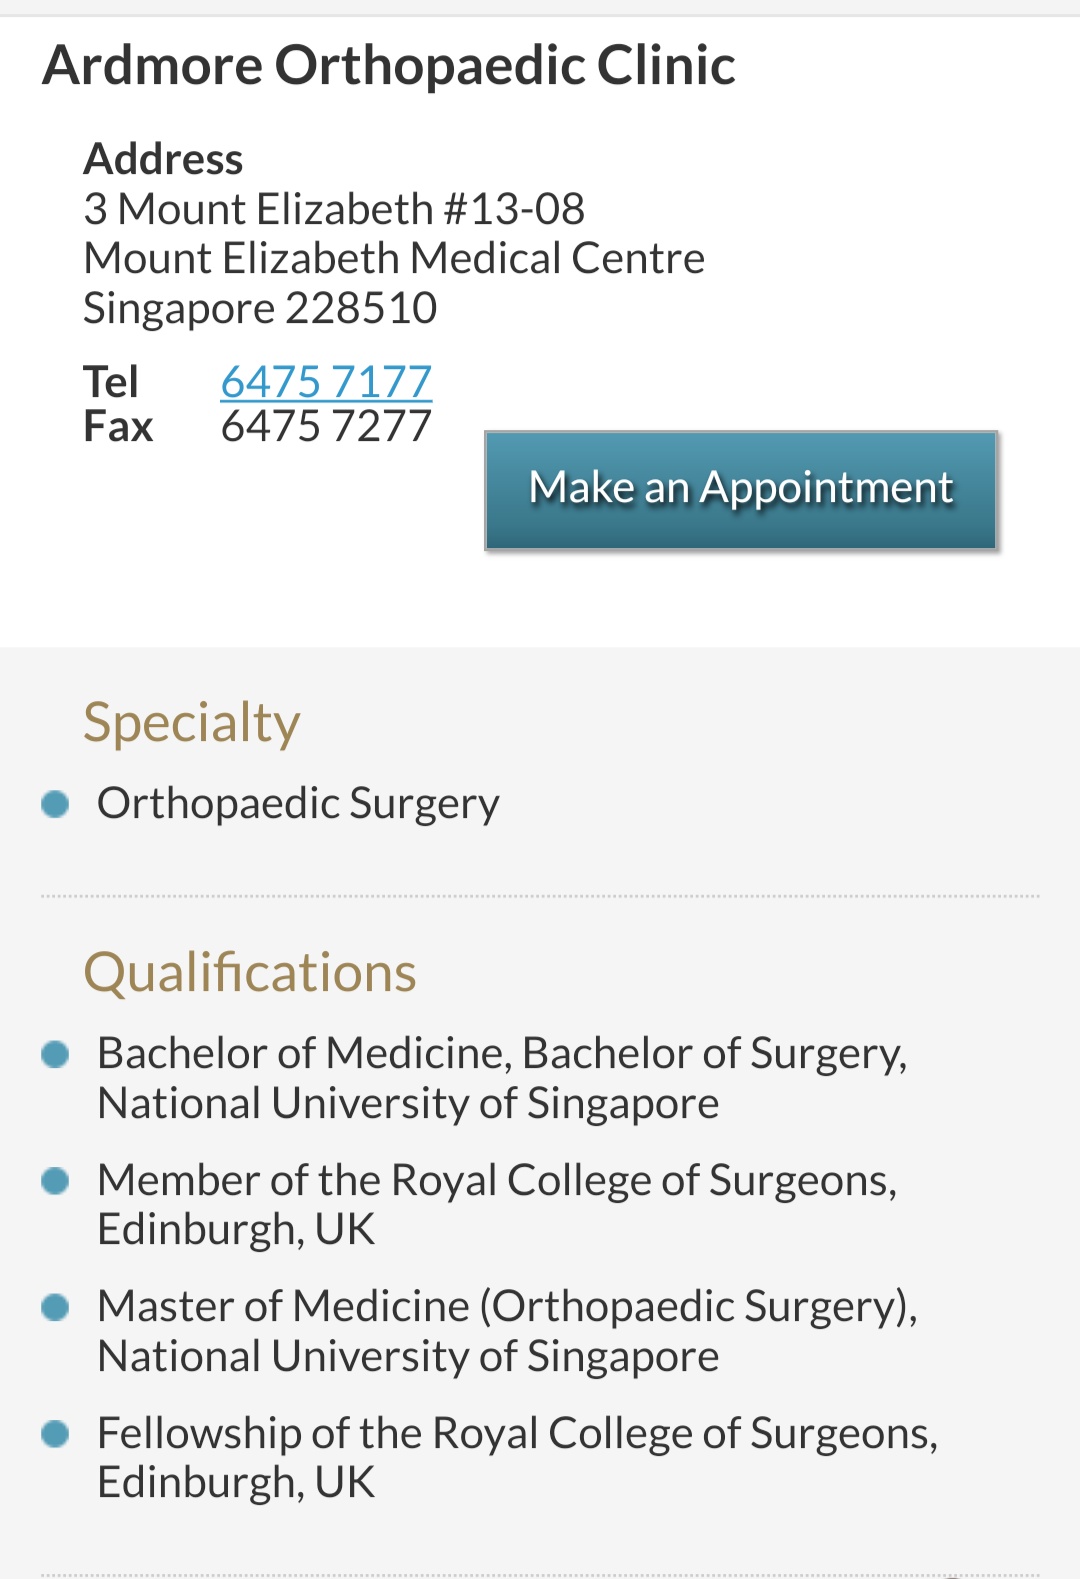Select the Bachelor of Medicine qualification text
This screenshot has width=1080, height=1579.
501,1078
